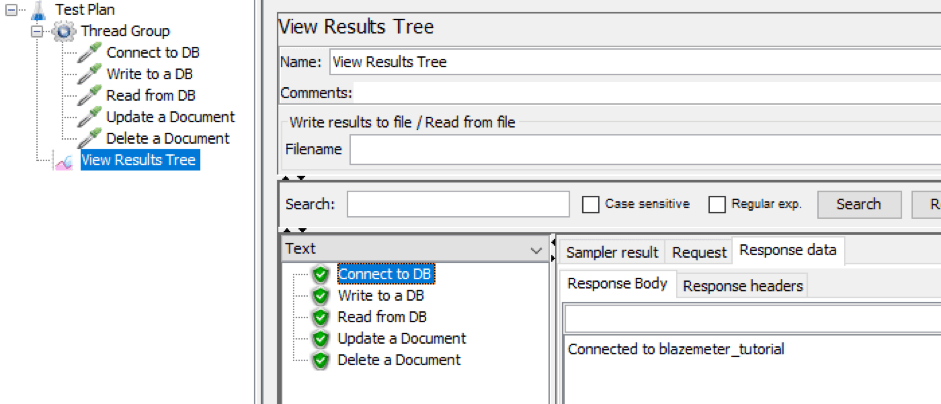
Task: Select Thread Group in the tree
Action: [x=125, y=31]
